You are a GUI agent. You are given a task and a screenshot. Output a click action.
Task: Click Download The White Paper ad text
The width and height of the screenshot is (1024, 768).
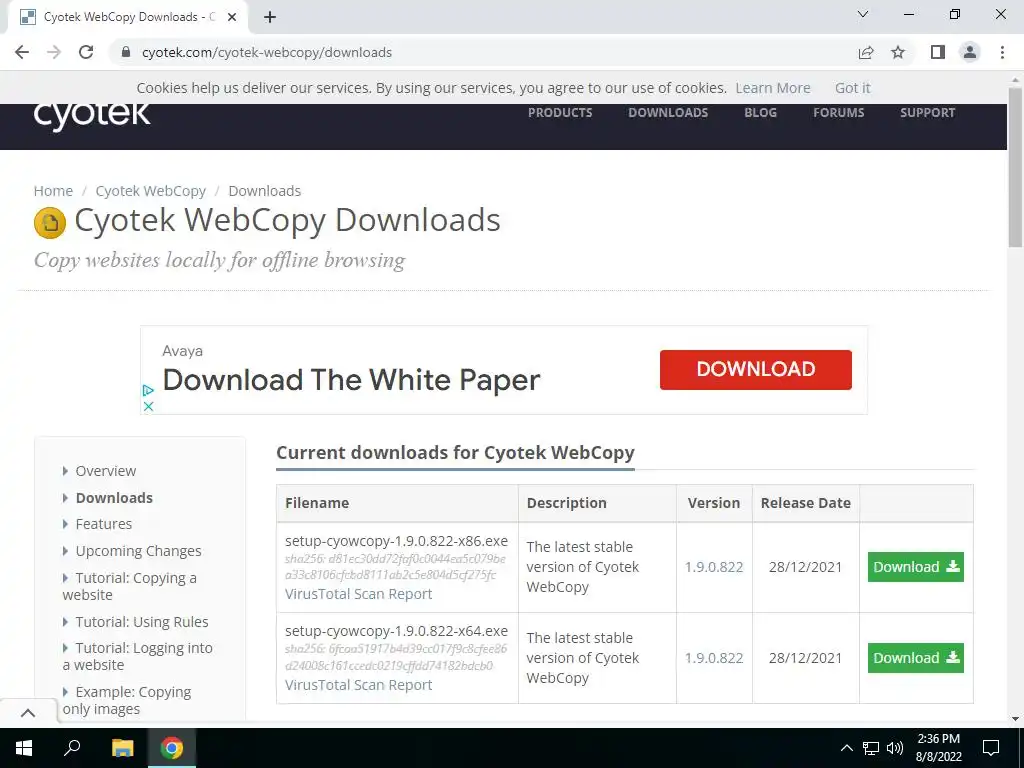point(351,380)
